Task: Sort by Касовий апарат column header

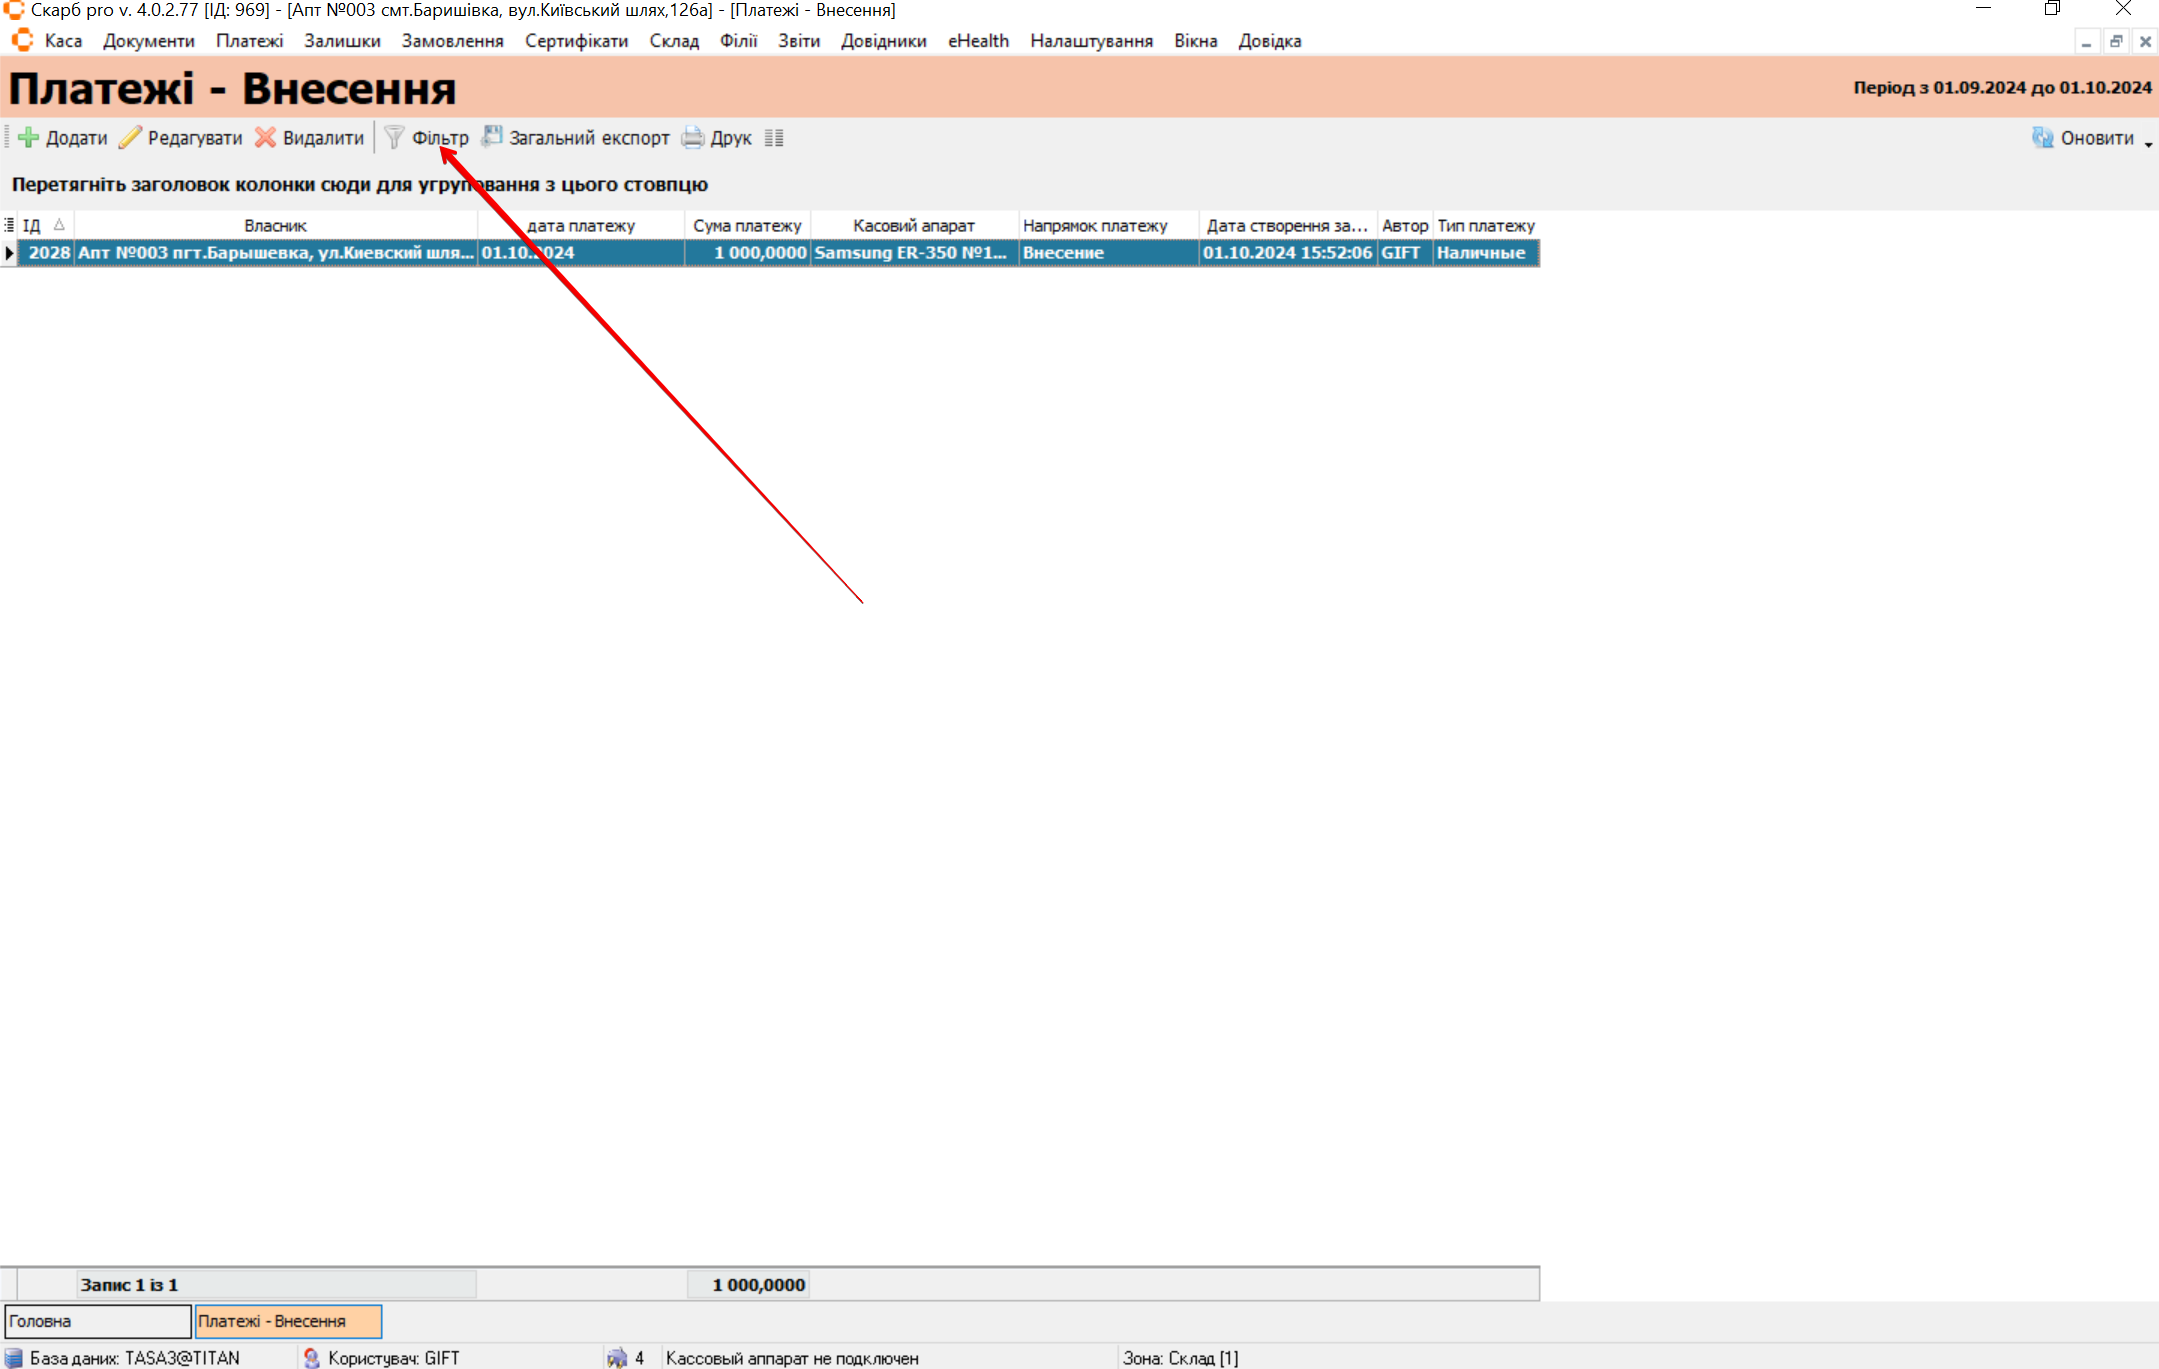Action: [x=913, y=226]
